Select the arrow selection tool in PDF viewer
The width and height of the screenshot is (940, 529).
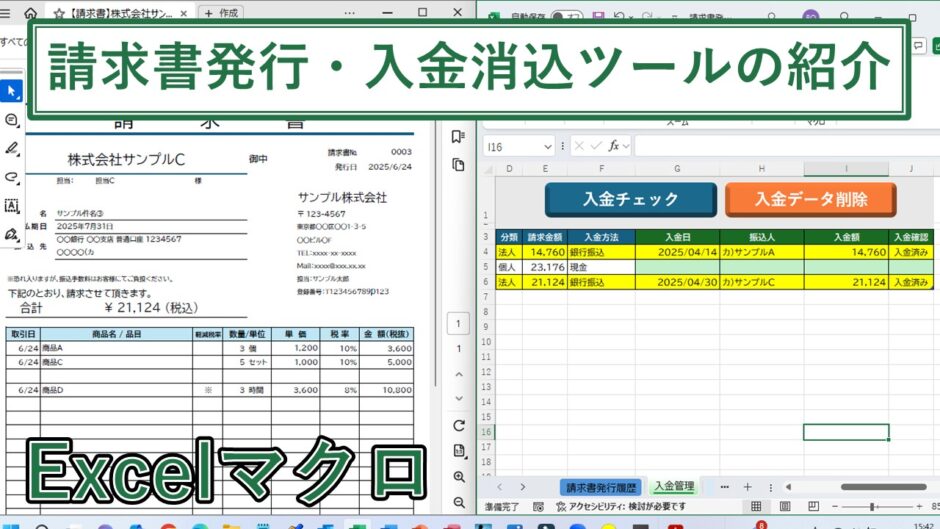[11, 91]
